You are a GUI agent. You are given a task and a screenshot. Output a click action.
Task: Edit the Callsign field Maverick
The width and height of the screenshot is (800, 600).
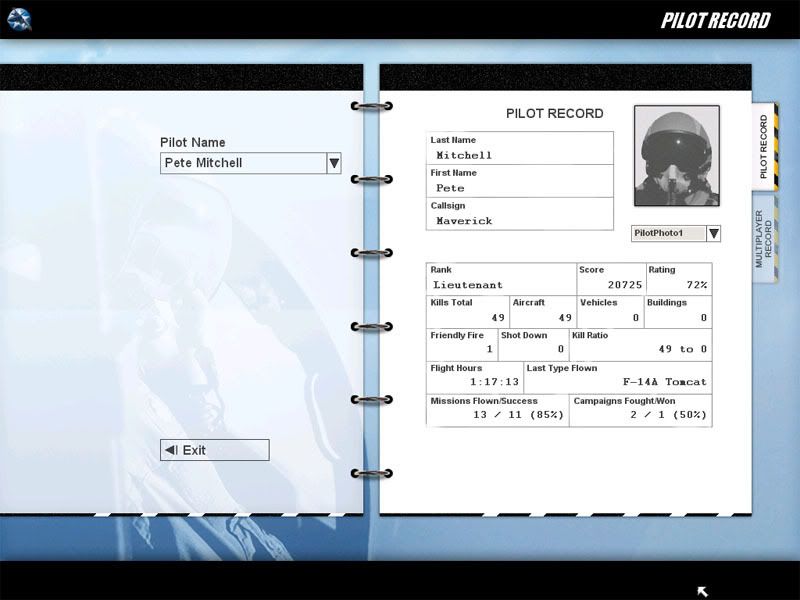tap(519, 214)
